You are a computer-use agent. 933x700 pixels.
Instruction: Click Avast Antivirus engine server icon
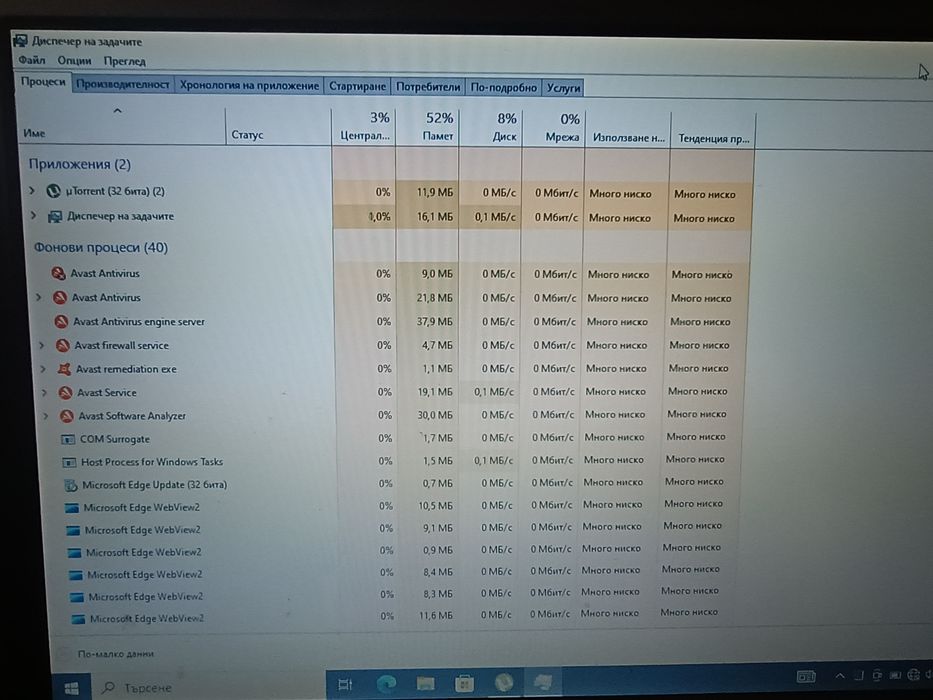(61, 322)
